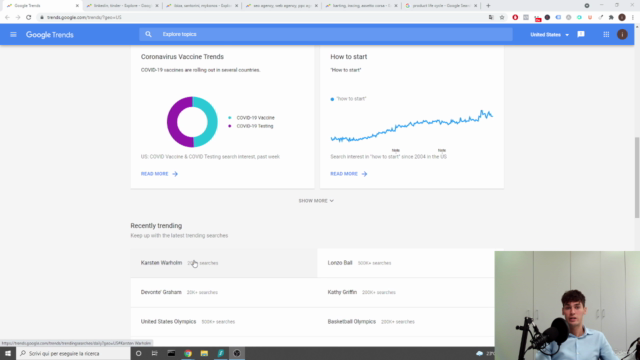Viewport: 640px width, 360px height.
Task: Read more about Coronavirus Vaccine Trends
Action: [x=159, y=174]
